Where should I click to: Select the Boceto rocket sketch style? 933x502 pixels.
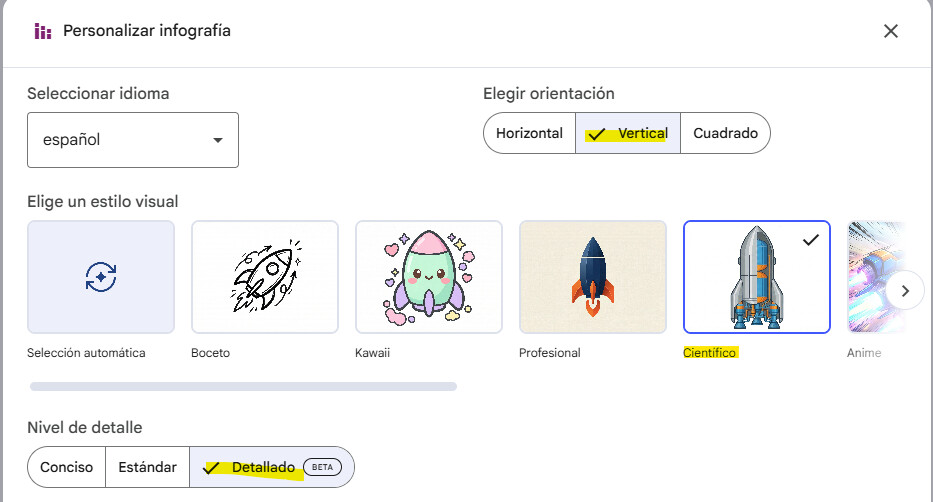(265, 277)
